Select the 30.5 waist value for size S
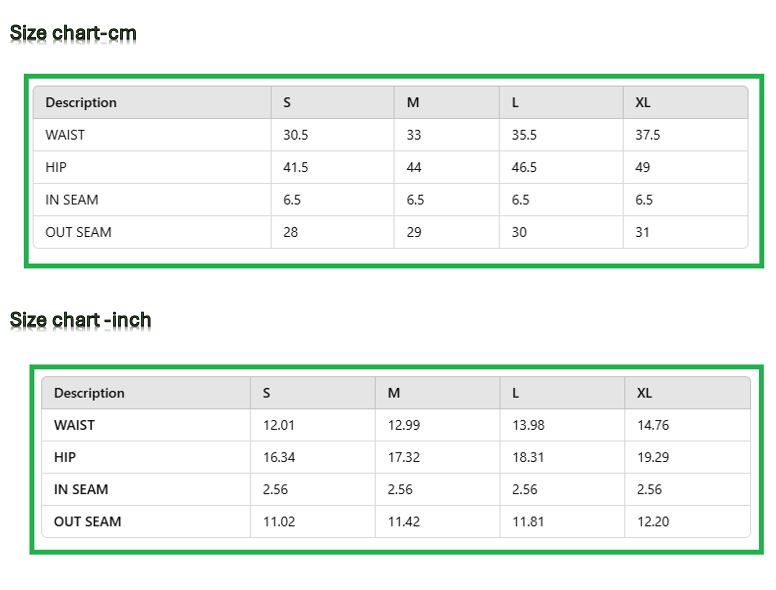The height and width of the screenshot is (590, 776). point(295,135)
